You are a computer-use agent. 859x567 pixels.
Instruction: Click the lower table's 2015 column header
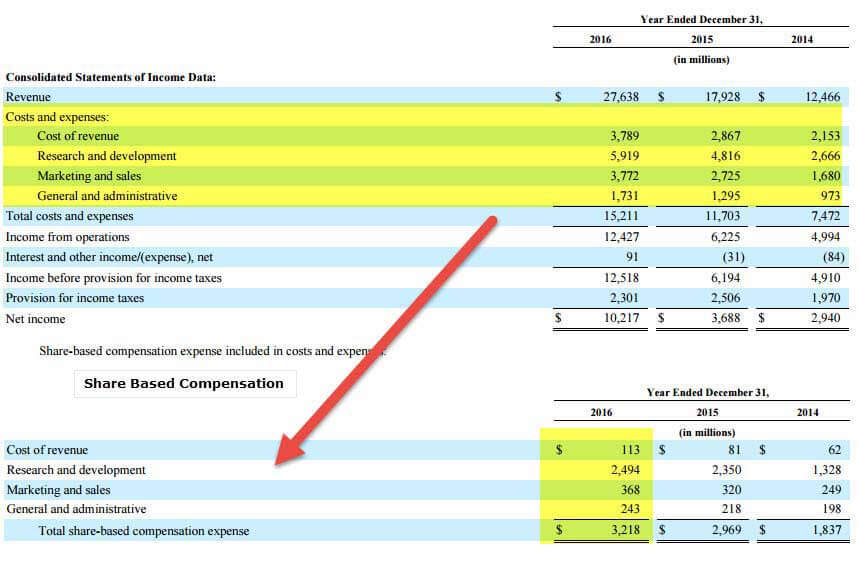click(707, 413)
